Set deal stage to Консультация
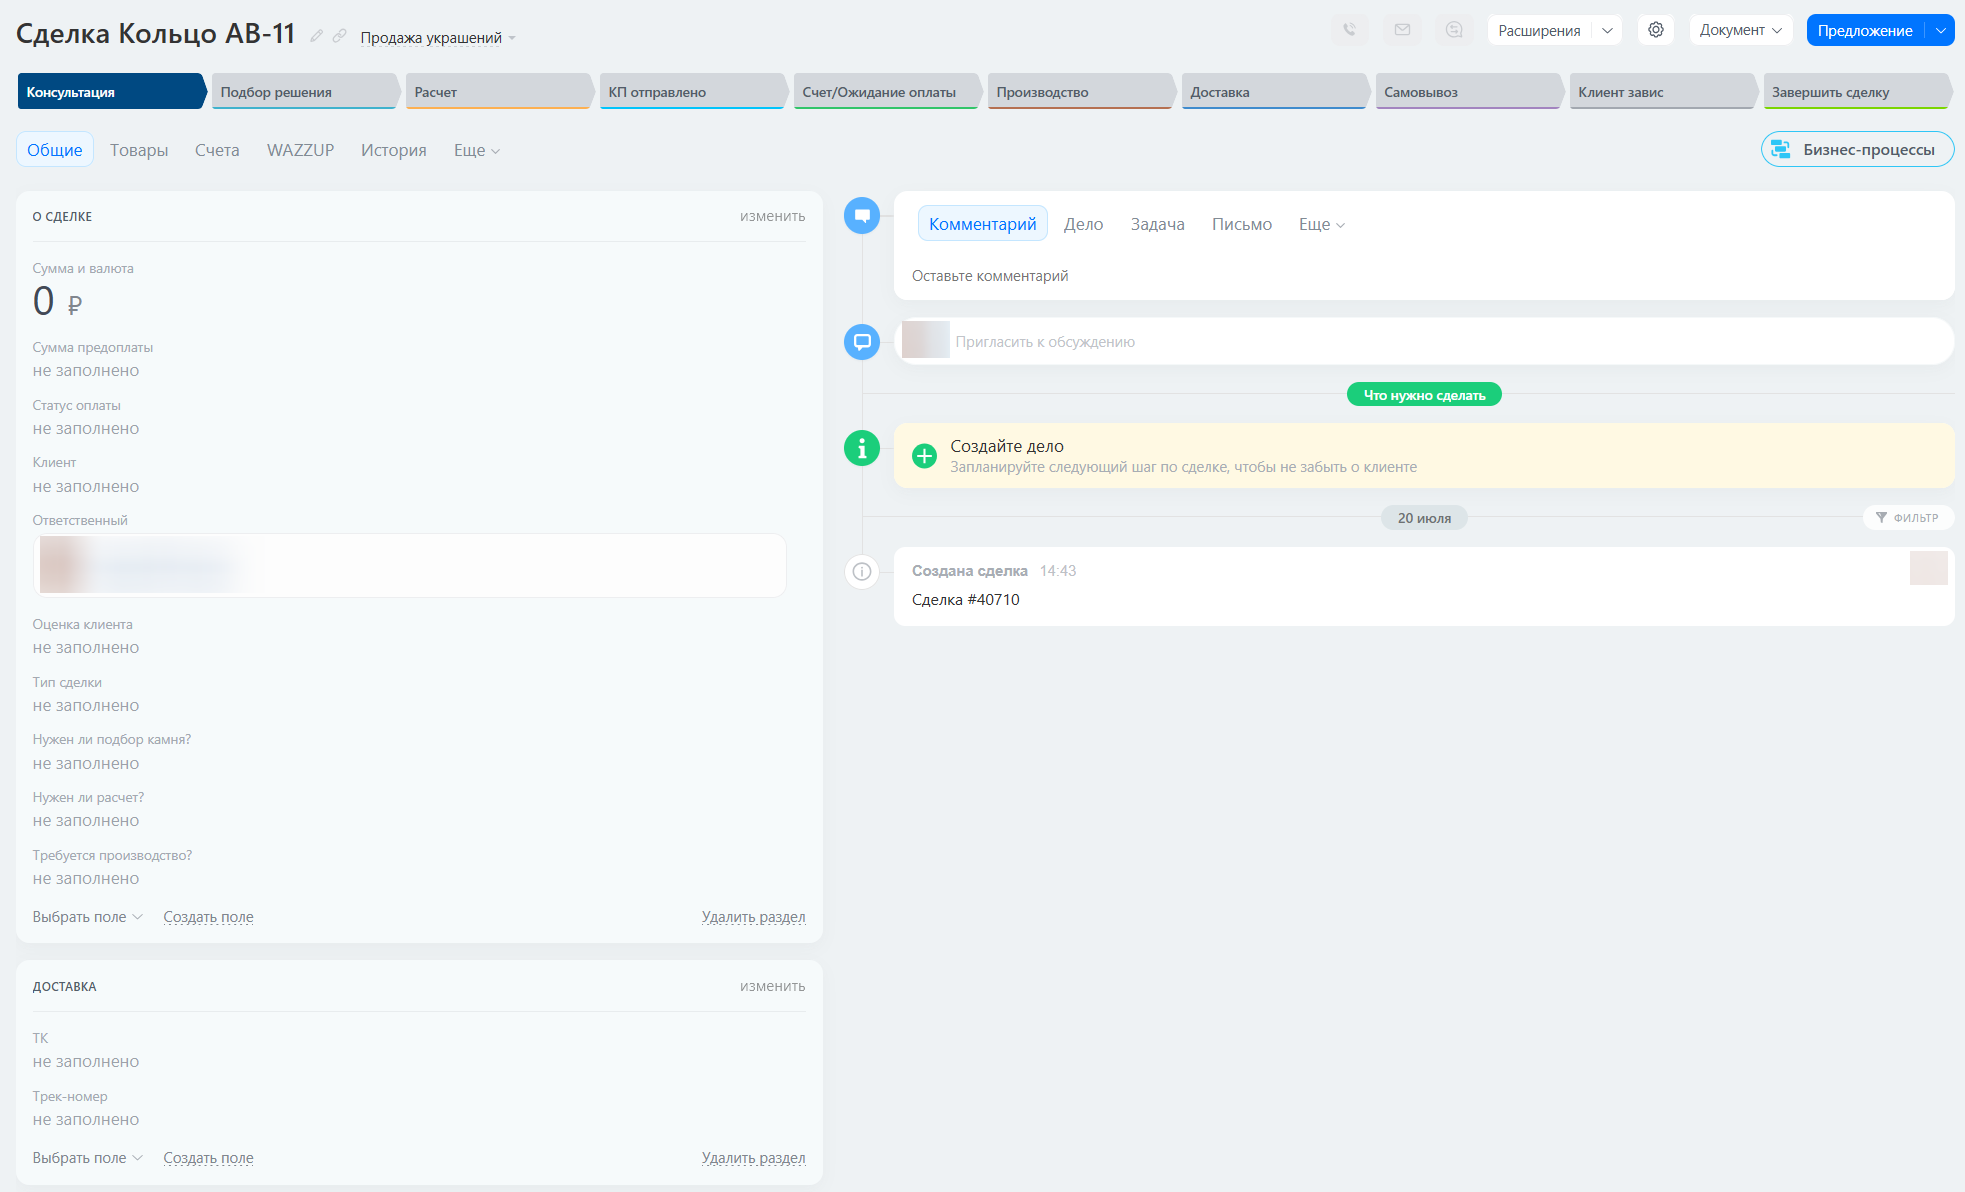1965x1192 pixels. [x=110, y=92]
